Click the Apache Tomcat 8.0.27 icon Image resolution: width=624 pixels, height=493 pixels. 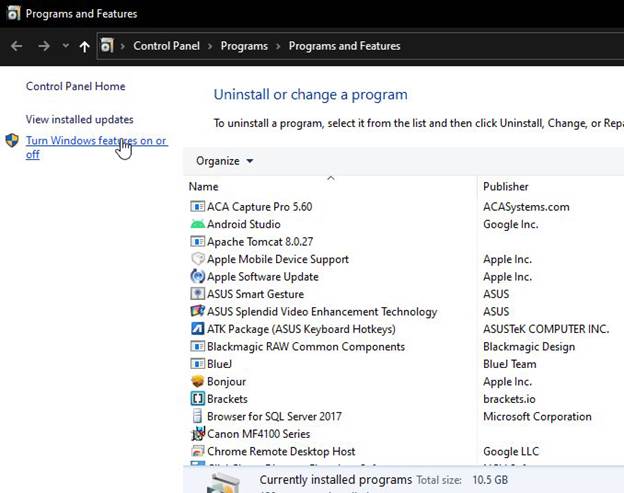pyautogui.click(x=197, y=241)
